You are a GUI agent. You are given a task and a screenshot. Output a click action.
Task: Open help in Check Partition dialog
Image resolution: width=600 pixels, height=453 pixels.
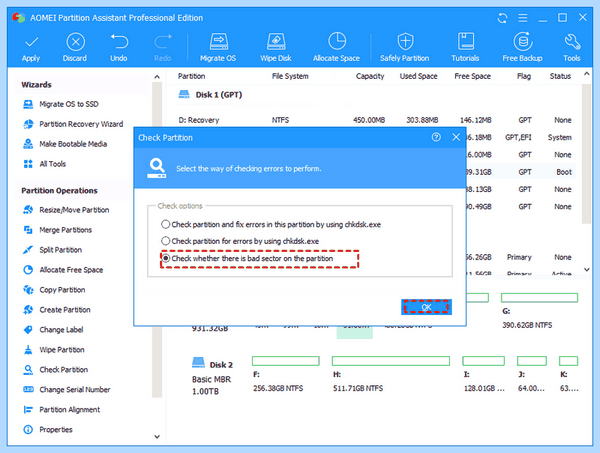point(436,137)
